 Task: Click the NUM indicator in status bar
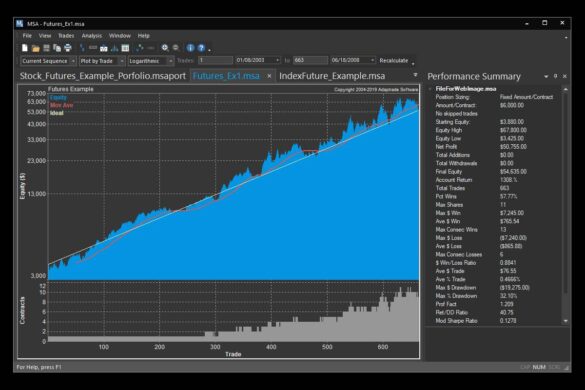point(539,367)
